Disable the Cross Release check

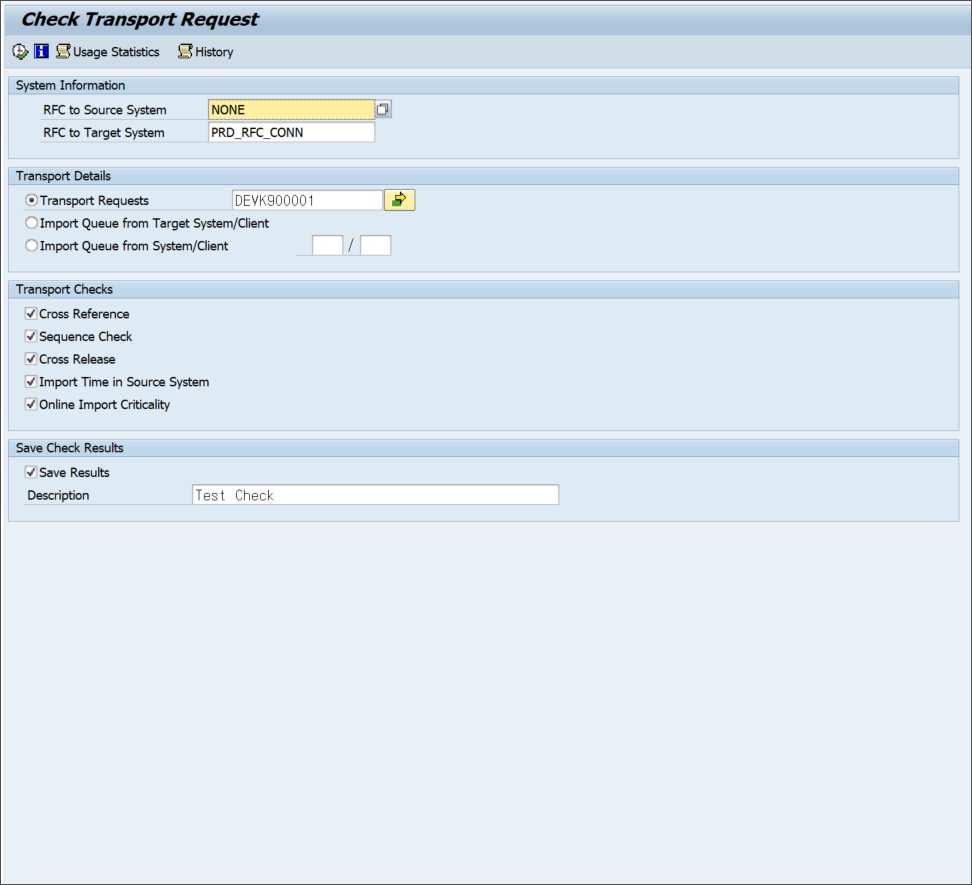point(31,359)
